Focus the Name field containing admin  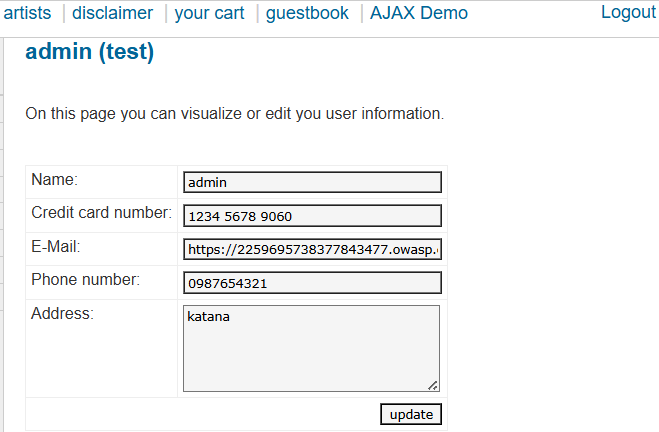[x=312, y=182]
